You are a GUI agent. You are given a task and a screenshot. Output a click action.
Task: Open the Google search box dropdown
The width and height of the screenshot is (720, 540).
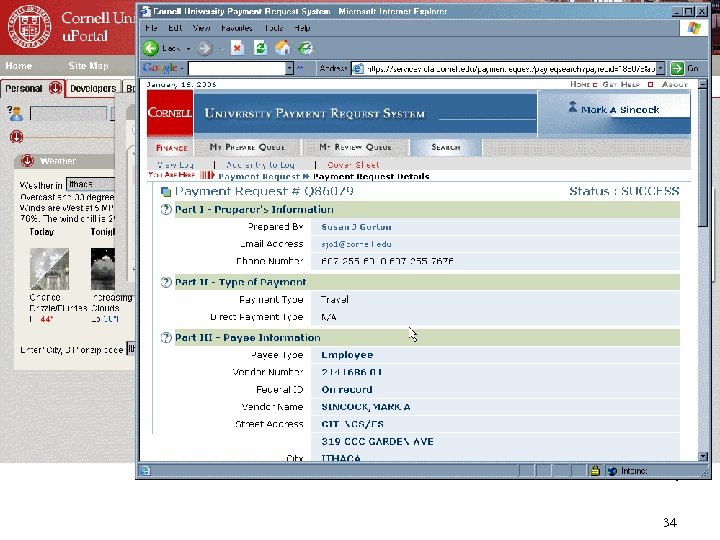(x=289, y=68)
